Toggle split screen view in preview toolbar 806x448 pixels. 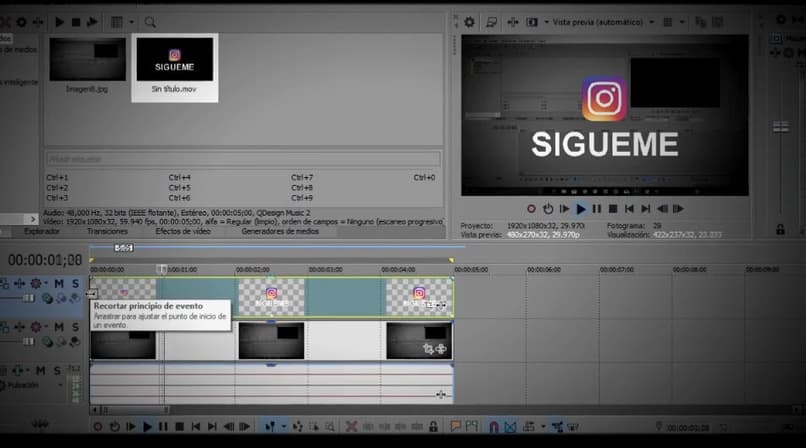532,22
